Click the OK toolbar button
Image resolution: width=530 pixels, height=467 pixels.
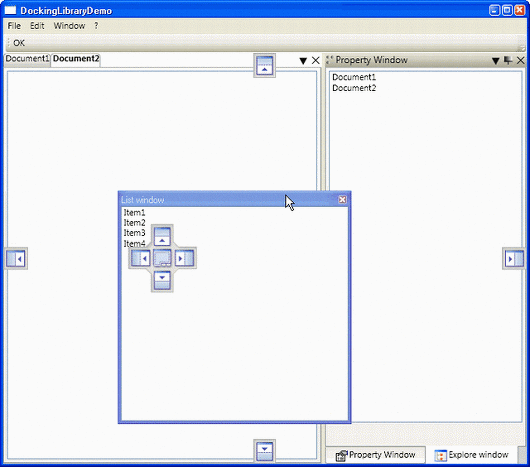pos(19,43)
